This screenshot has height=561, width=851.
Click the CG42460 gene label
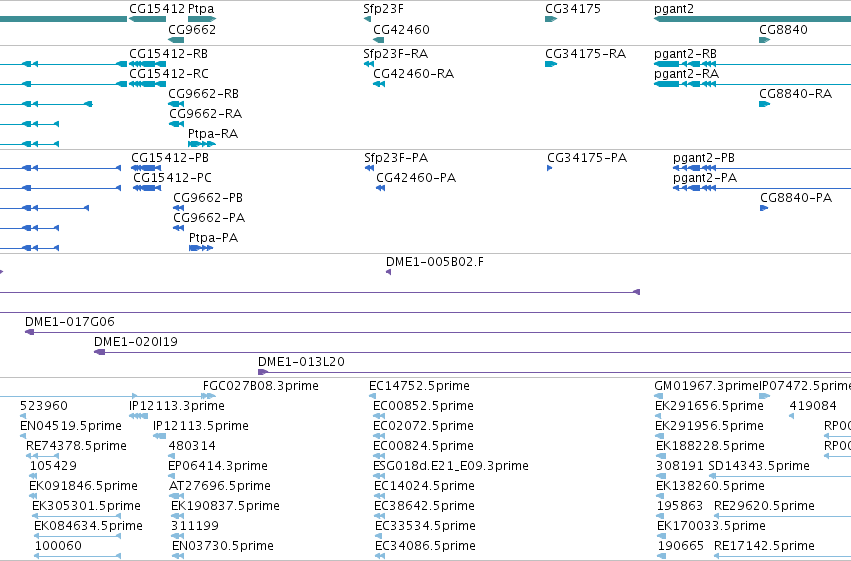pyautogui.click(x=401, y=30)
